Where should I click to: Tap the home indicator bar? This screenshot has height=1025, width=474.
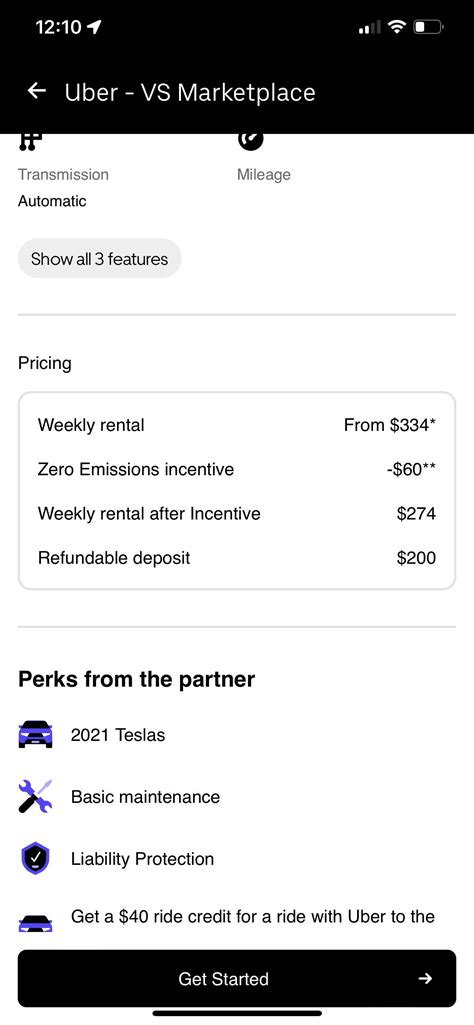pyautogui.click(x=237, y=1013)
